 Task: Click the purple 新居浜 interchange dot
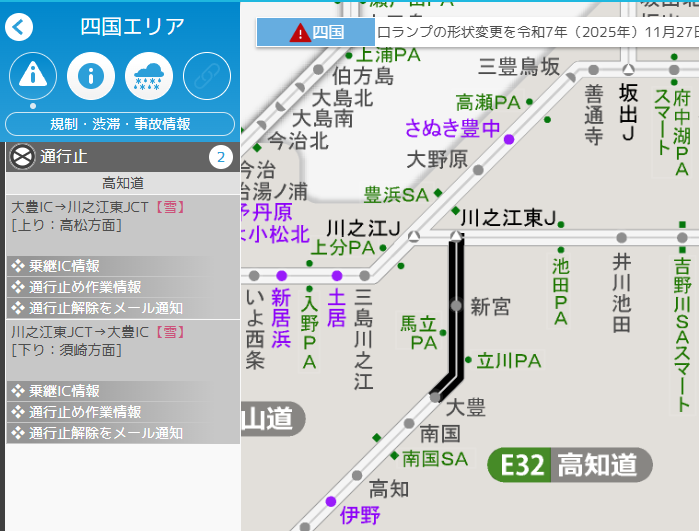[x=281, y=276]
